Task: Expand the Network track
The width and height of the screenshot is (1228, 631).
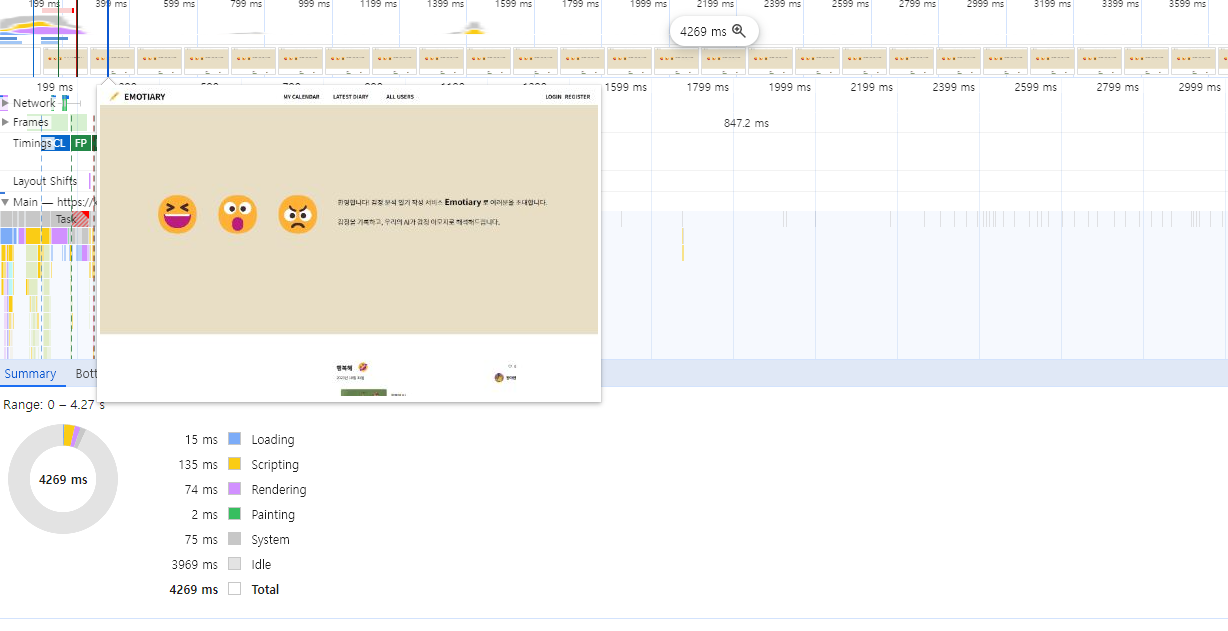Action: click(x=5, y=103)
